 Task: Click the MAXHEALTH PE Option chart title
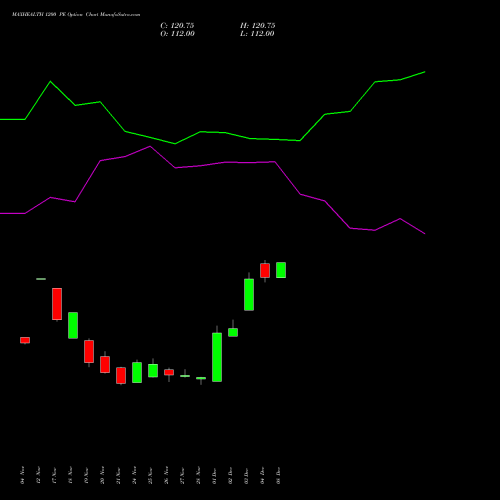[x=76, y=15]
